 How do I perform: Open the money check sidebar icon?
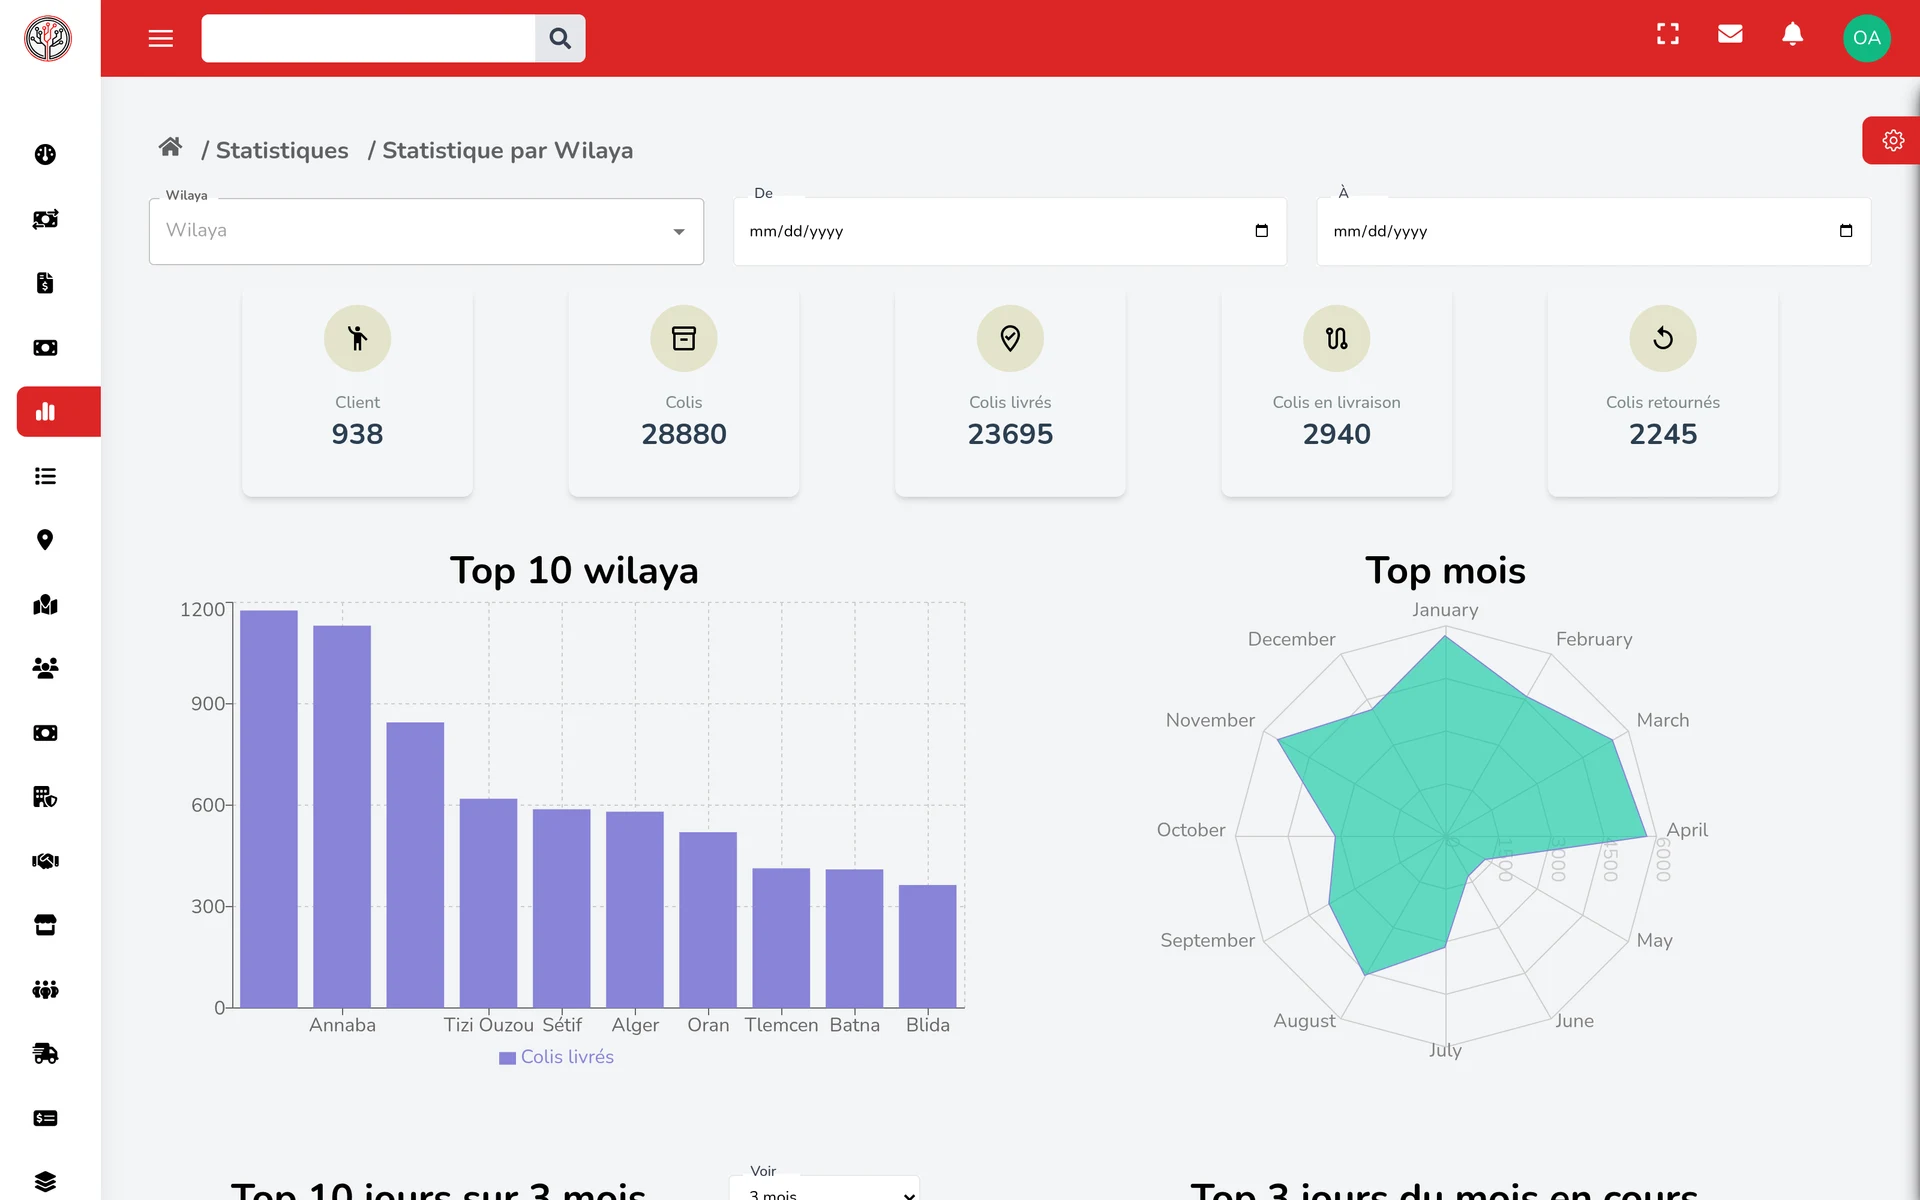pyautogui.click(x=45, y=1118)
